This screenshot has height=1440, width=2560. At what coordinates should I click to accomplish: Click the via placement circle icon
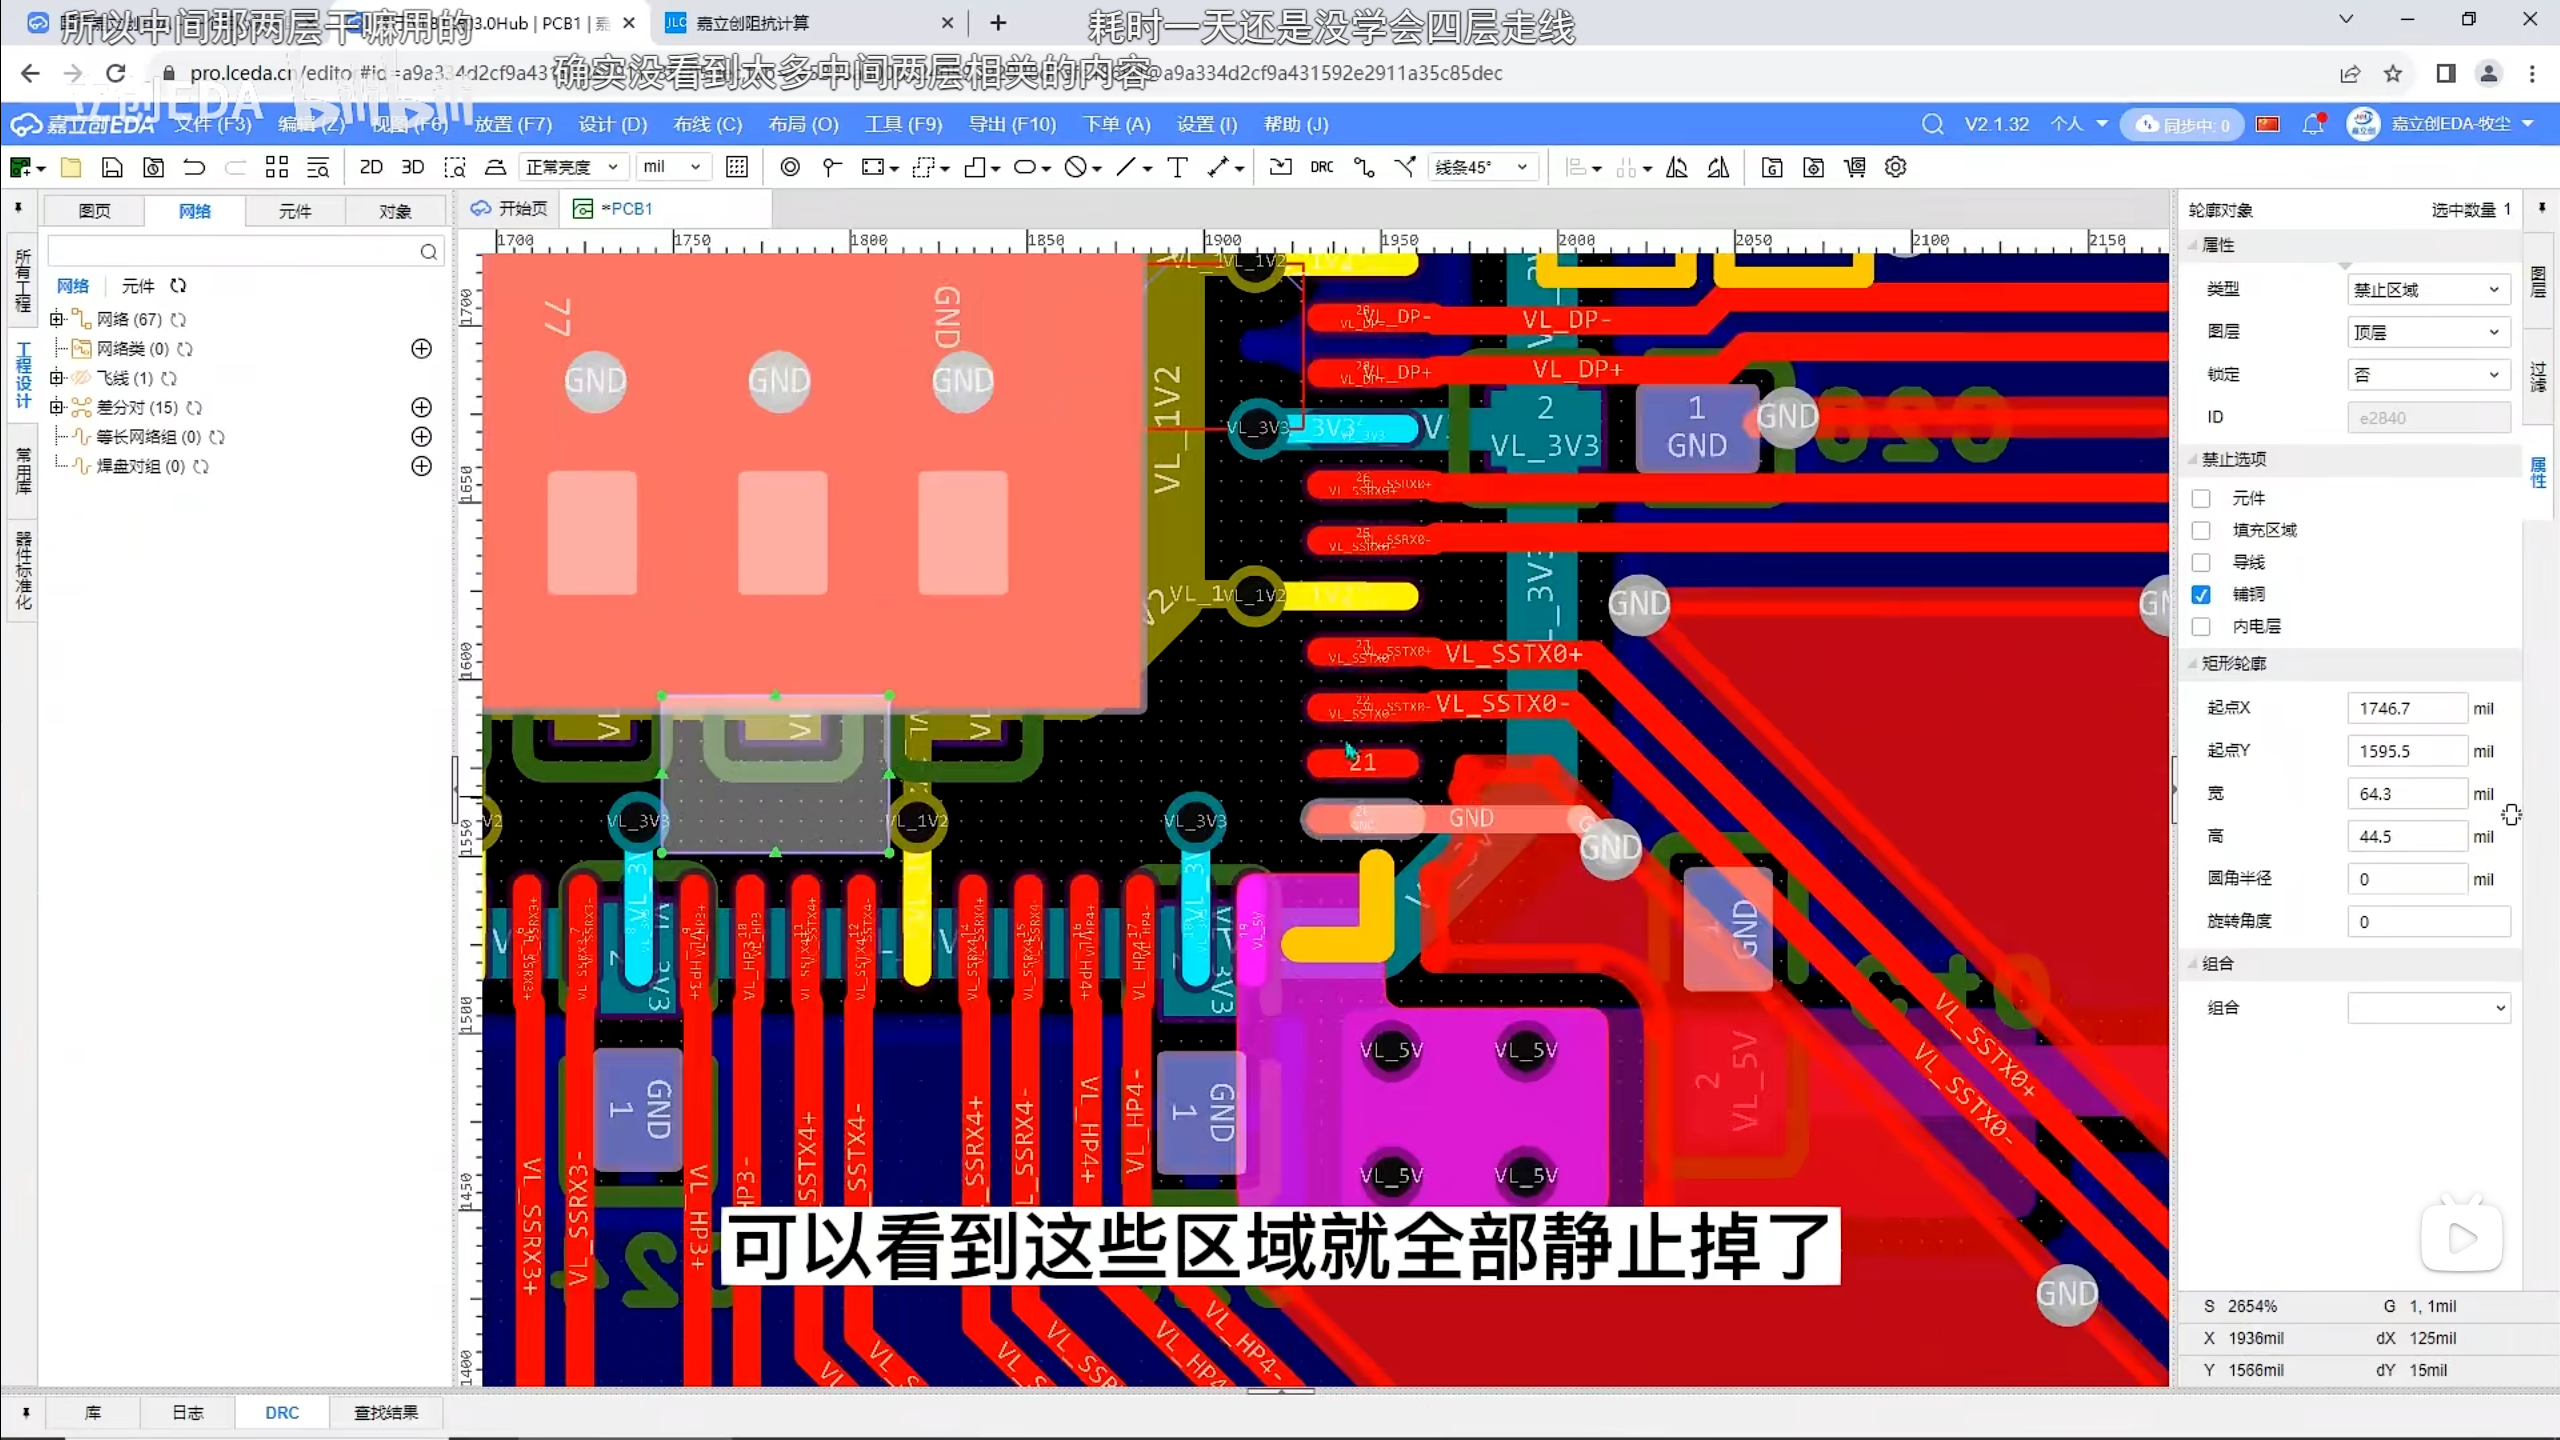point(790,167)
